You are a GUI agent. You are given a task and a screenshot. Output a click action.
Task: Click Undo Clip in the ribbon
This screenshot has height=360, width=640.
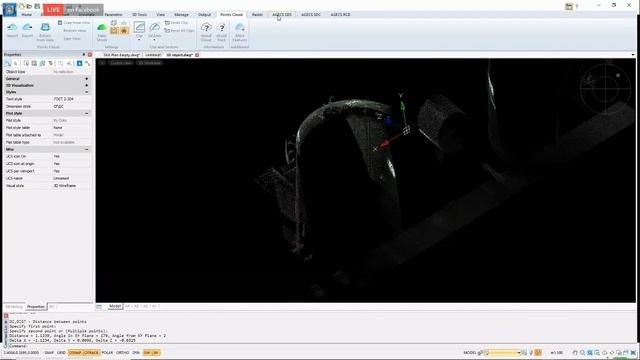point(176,23)
